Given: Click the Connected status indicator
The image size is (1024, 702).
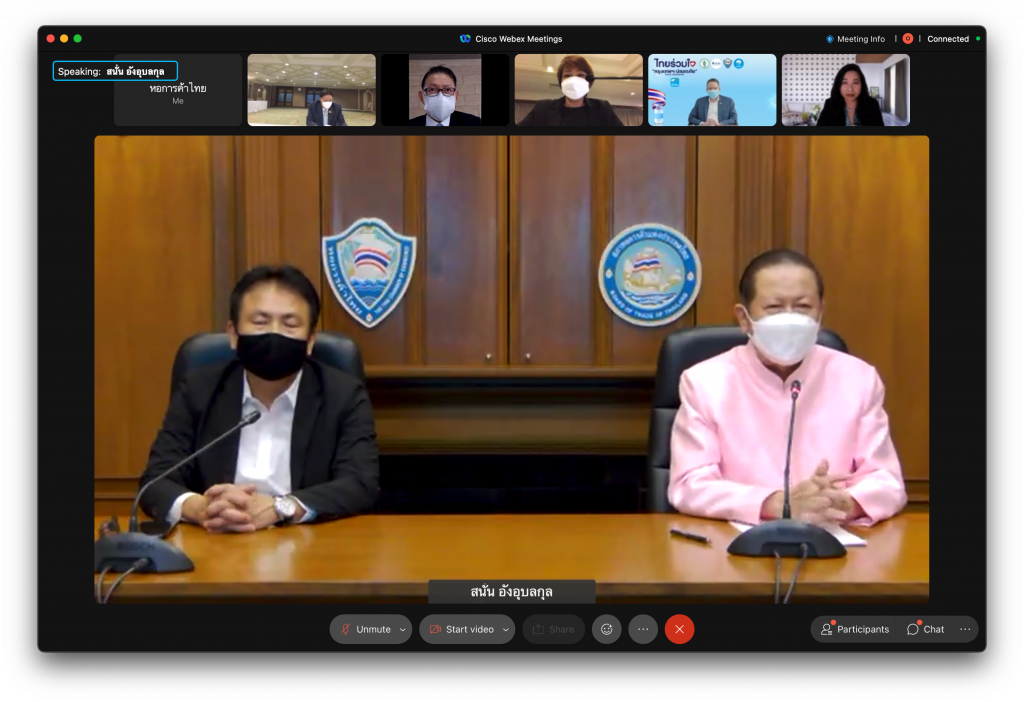Looking at the screenshot, I should tap(952, 39).
